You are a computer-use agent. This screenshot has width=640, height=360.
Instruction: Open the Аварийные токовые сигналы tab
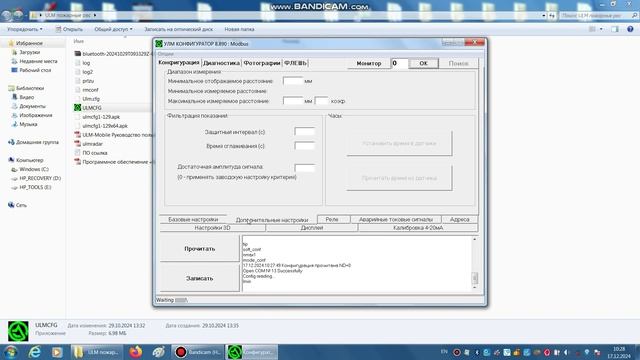[x=396, y=220]
